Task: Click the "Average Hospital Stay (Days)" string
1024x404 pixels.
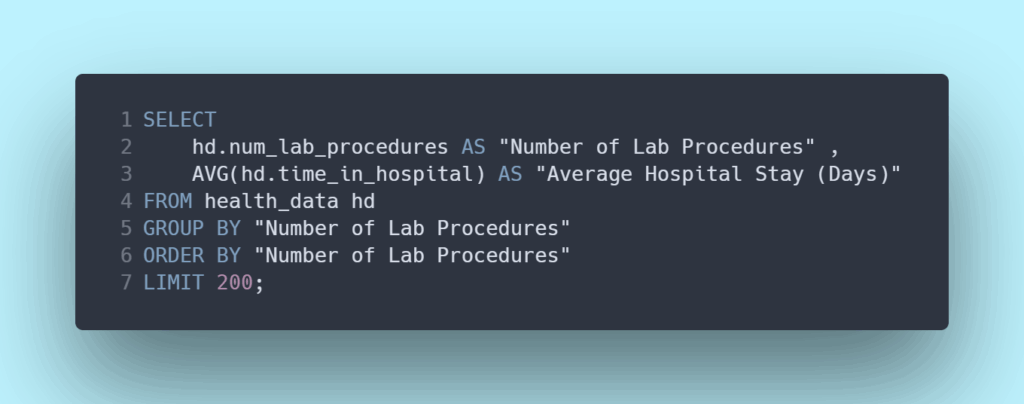Action: [718, 174]
